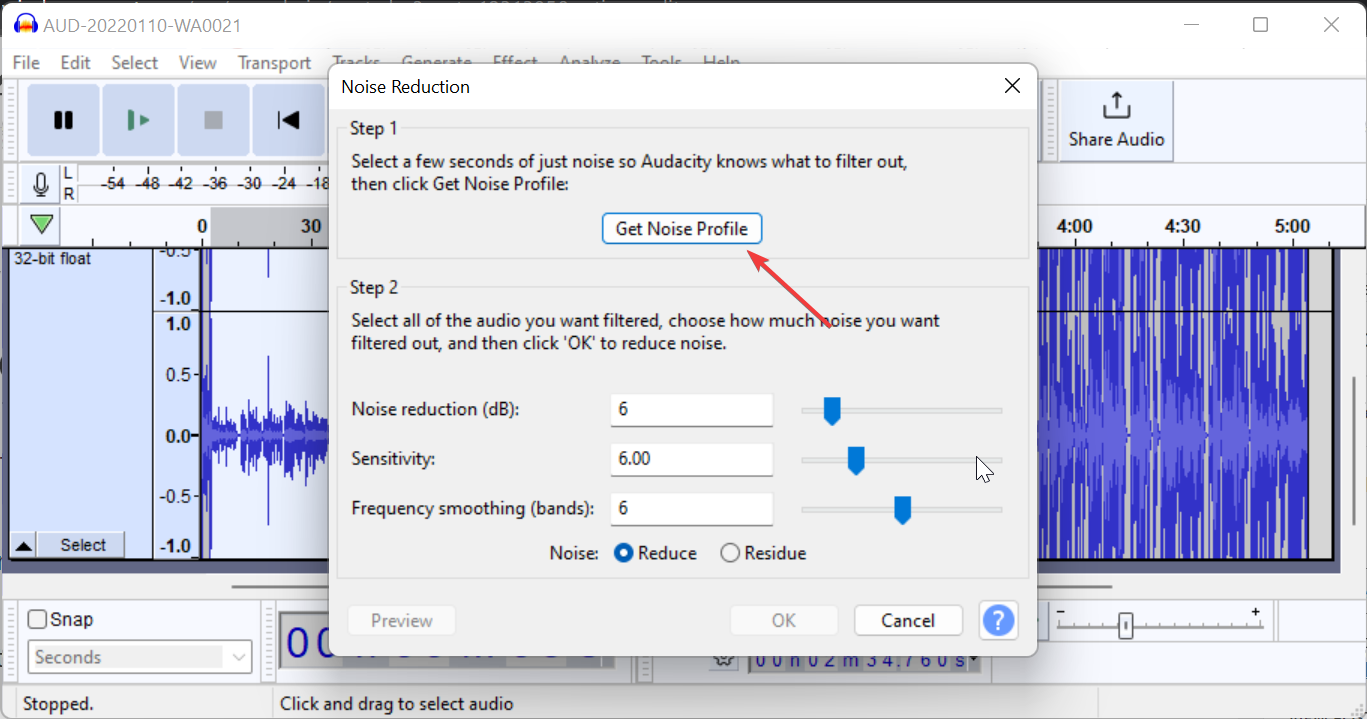Click the 0.5 mark on the track's vertical scale

coord(177,374)
